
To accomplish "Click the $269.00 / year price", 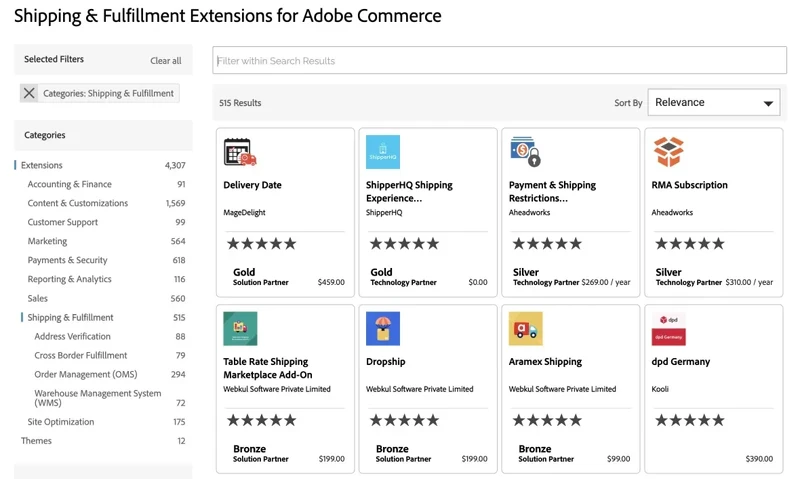I will (x=606, y=282).
